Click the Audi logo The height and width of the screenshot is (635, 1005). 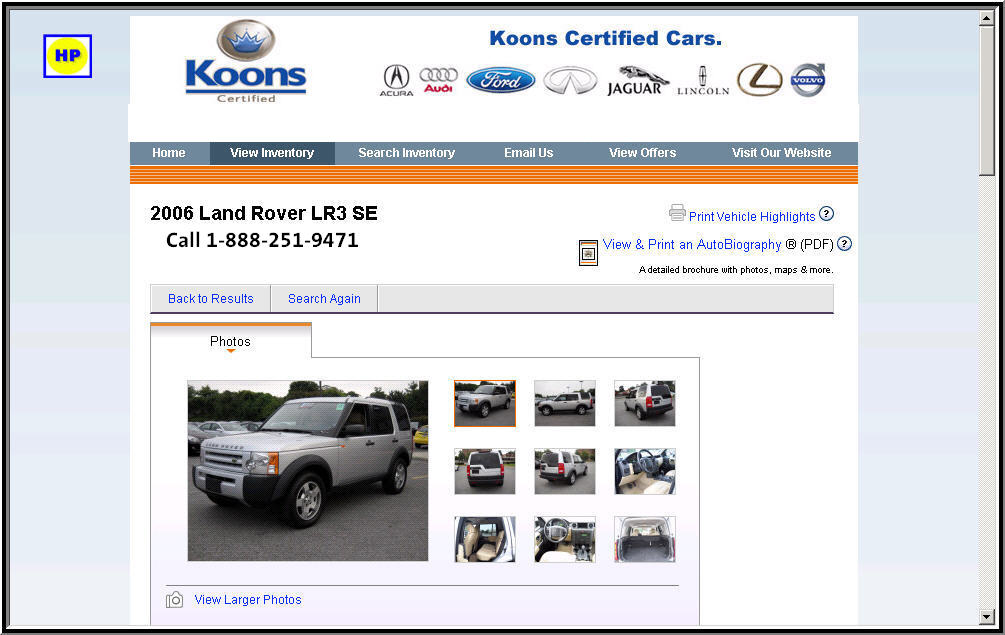pos(438,80)
